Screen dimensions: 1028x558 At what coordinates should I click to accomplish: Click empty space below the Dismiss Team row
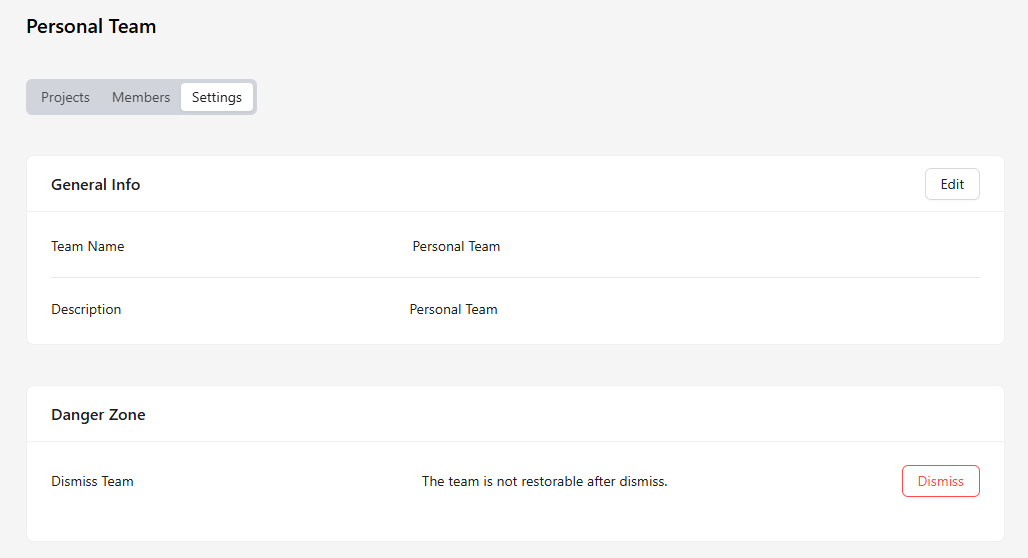[x=515, y=521]
